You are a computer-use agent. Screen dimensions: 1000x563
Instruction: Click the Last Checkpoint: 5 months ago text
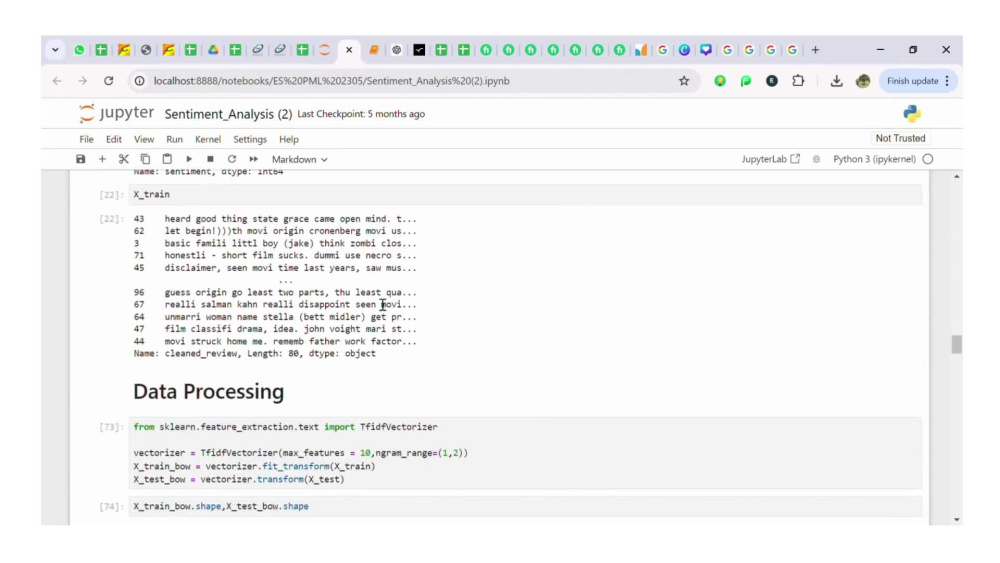tap(361, 114)
